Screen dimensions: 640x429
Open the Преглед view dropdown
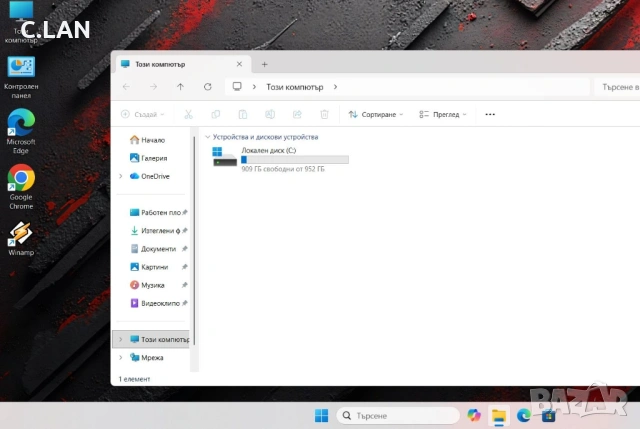pyautogui.click(x=443, y=114)
